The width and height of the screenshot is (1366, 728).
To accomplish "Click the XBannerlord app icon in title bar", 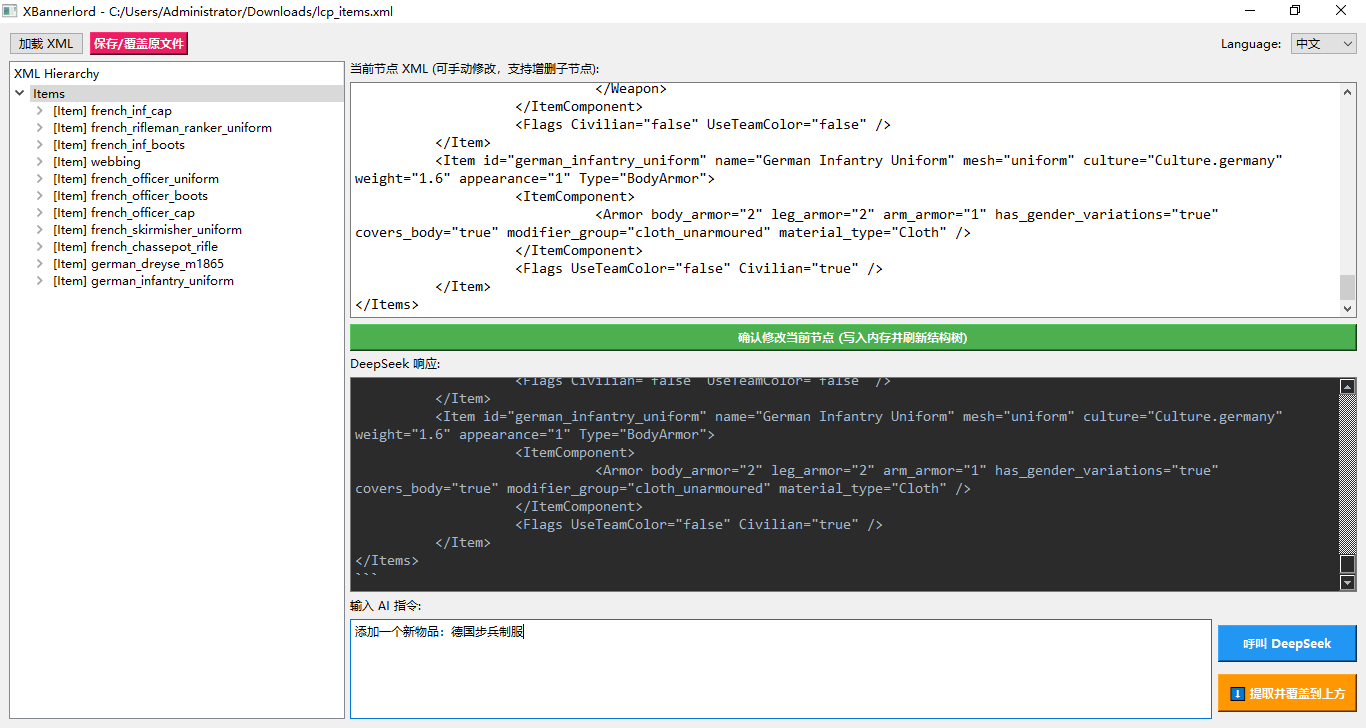I will coord(10,10).
